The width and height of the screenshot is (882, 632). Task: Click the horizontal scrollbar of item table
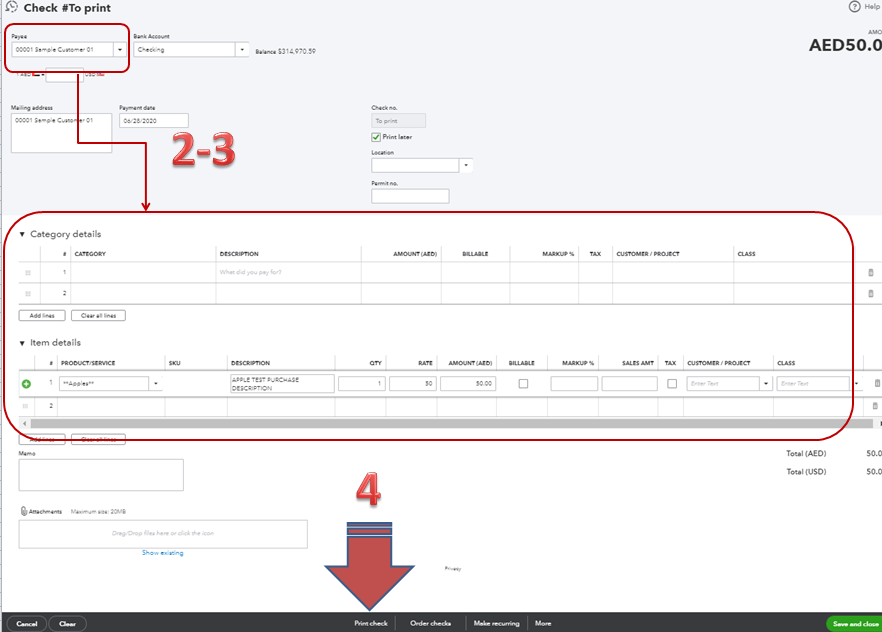451,423
